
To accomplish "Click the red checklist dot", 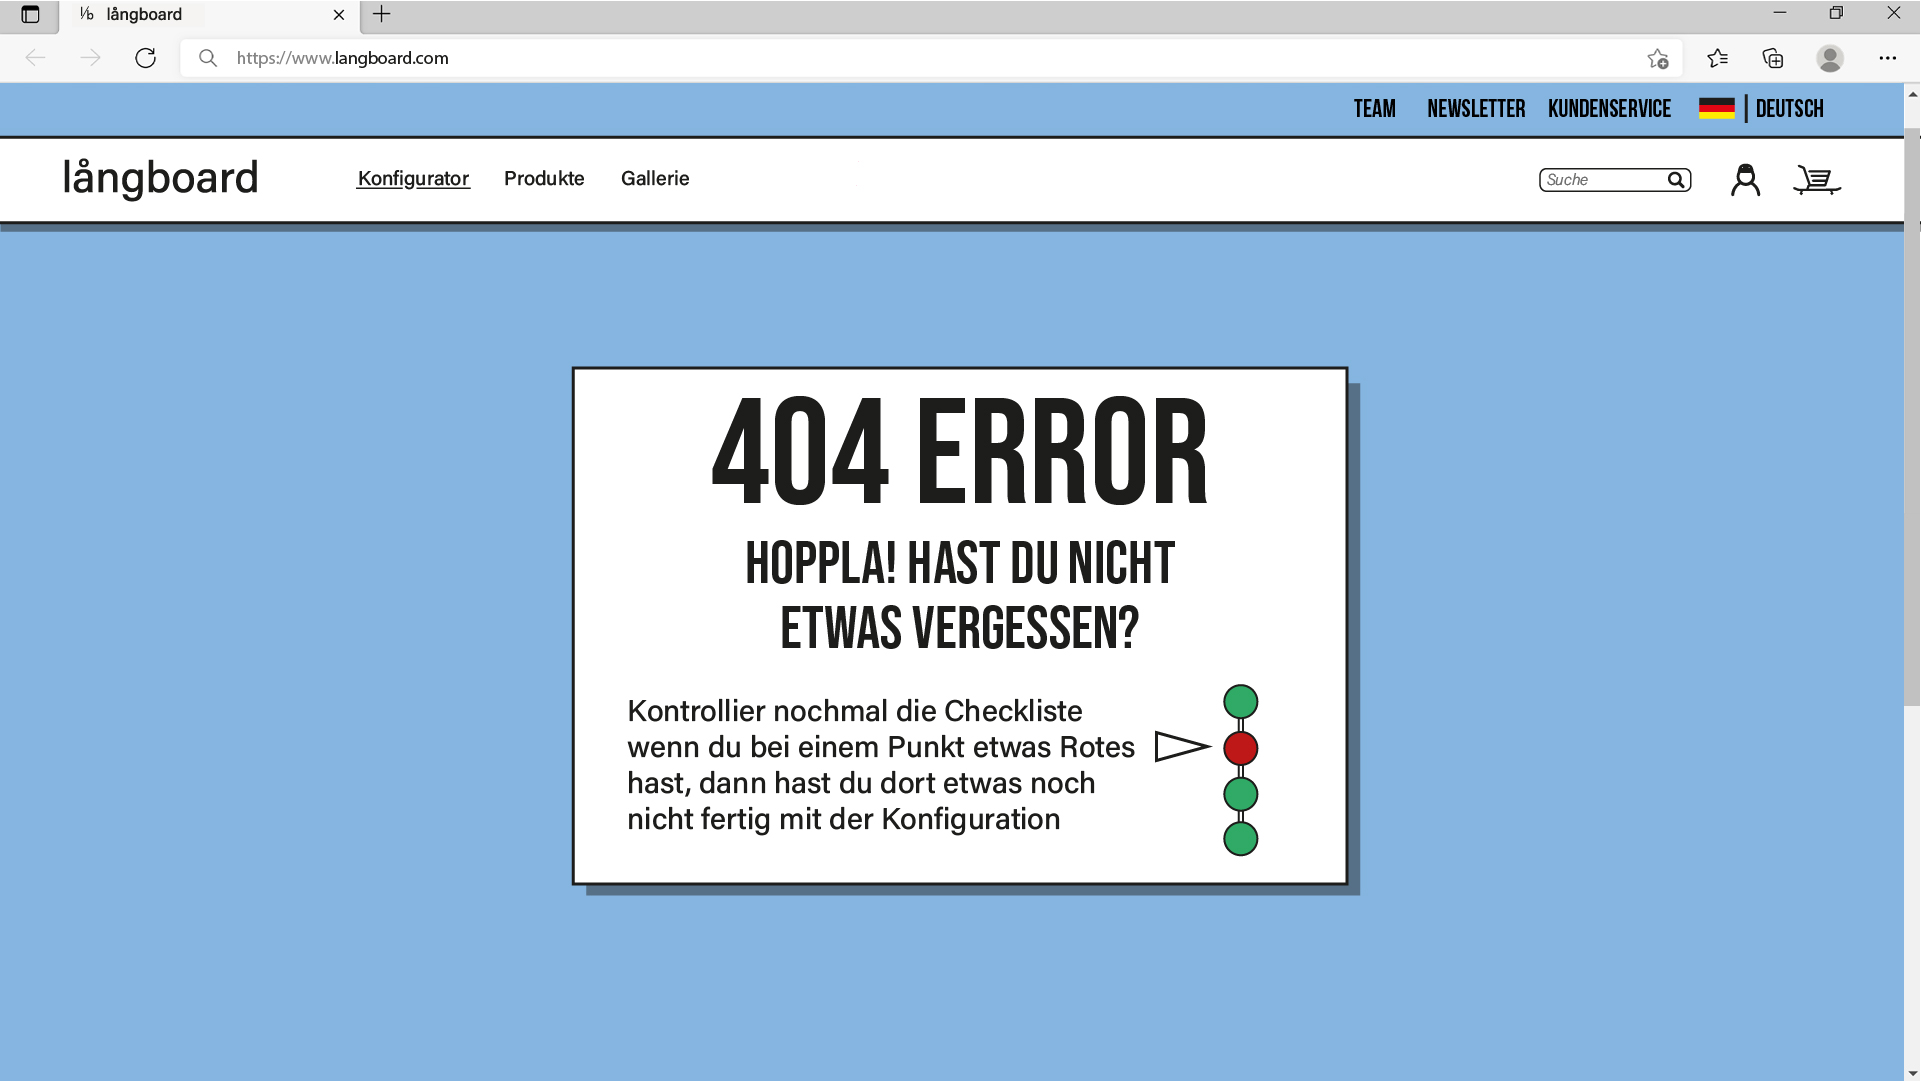I will pyautogui.click(x=1240, y=748).
